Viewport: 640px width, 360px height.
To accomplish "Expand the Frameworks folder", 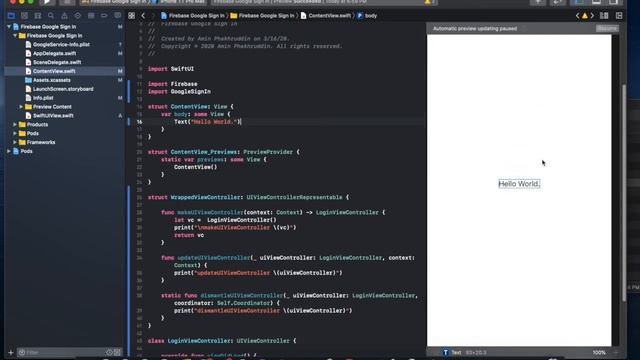I will [x=15, y=142].
